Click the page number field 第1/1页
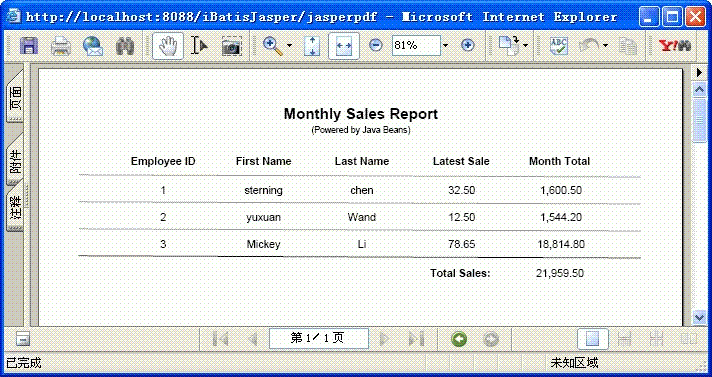 click(319, 338)
